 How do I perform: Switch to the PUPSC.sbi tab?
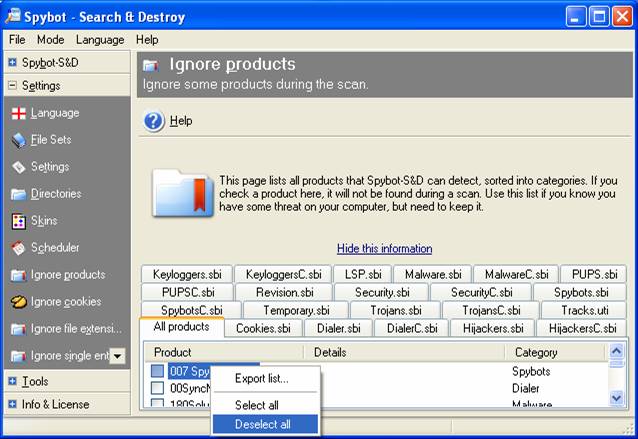pos(188,292)
